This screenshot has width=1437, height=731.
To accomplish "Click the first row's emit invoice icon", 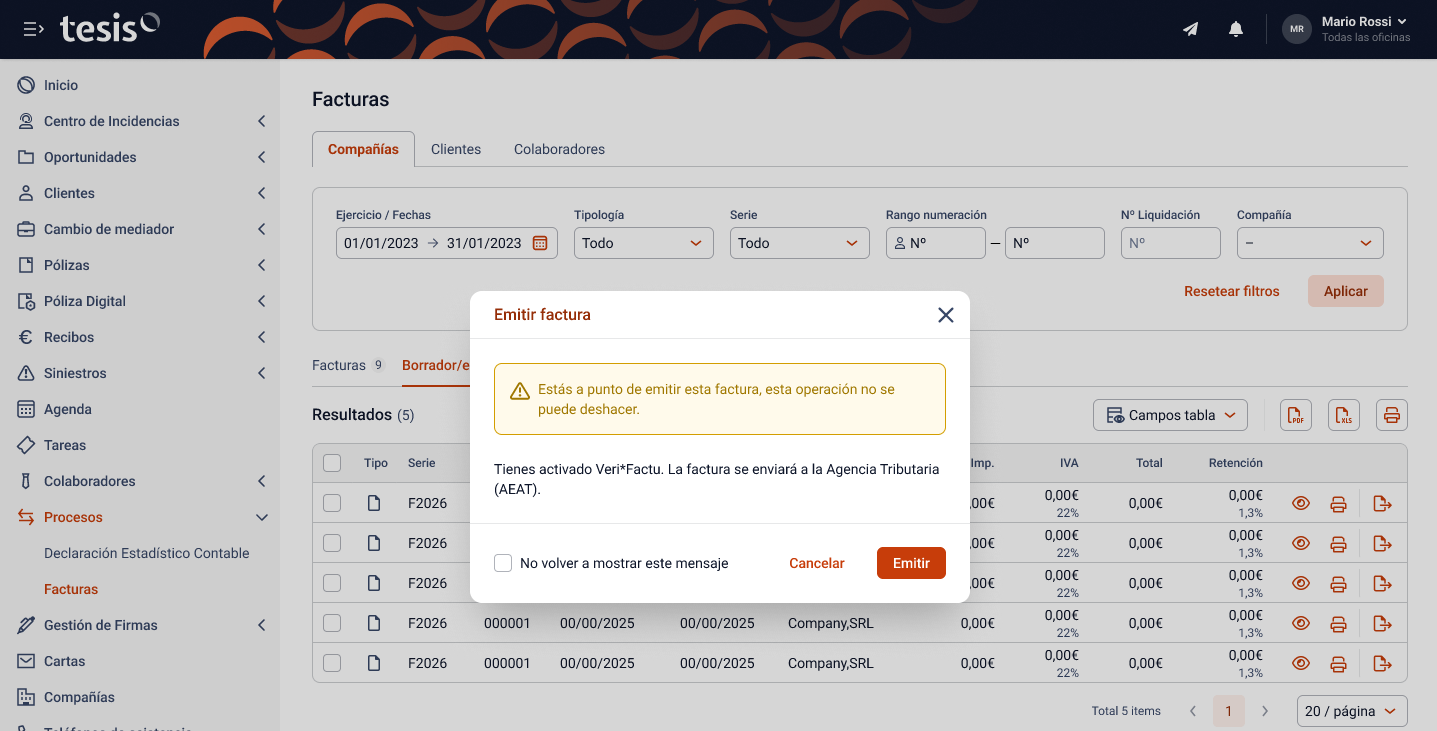I will point(1383,503).
